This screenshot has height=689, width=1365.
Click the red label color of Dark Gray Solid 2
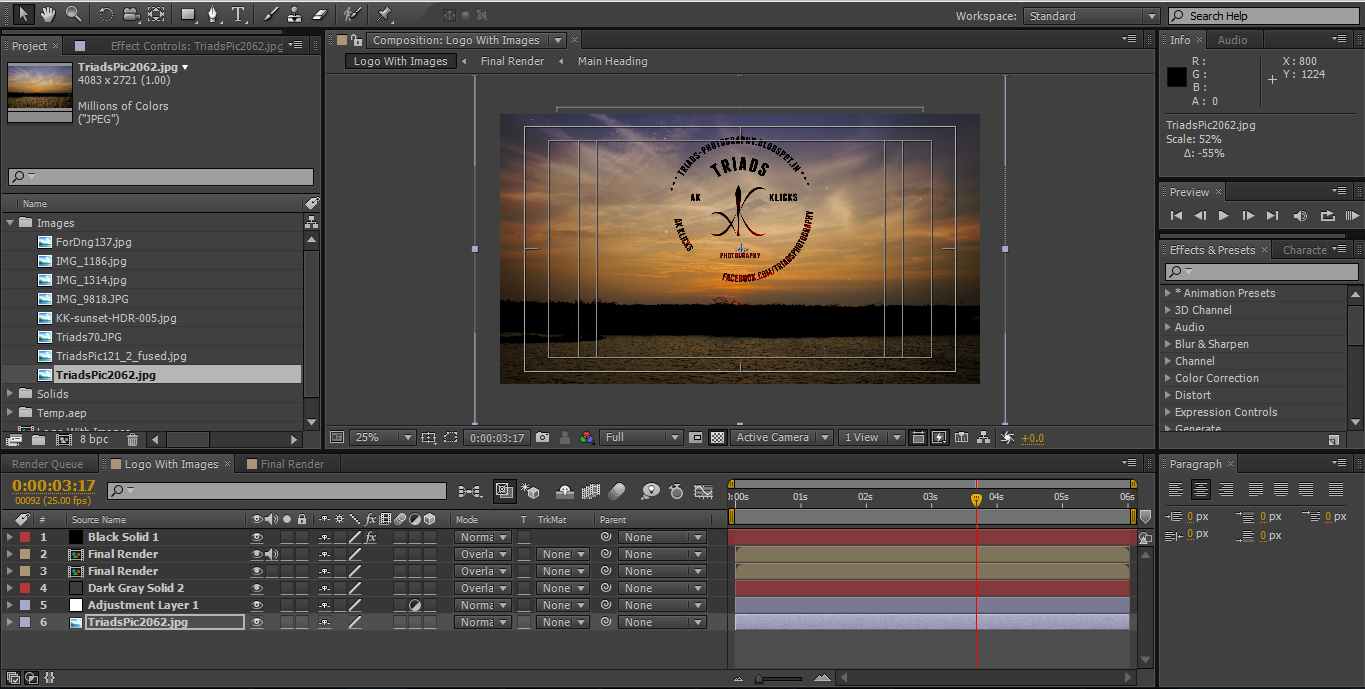pos(25,588)
